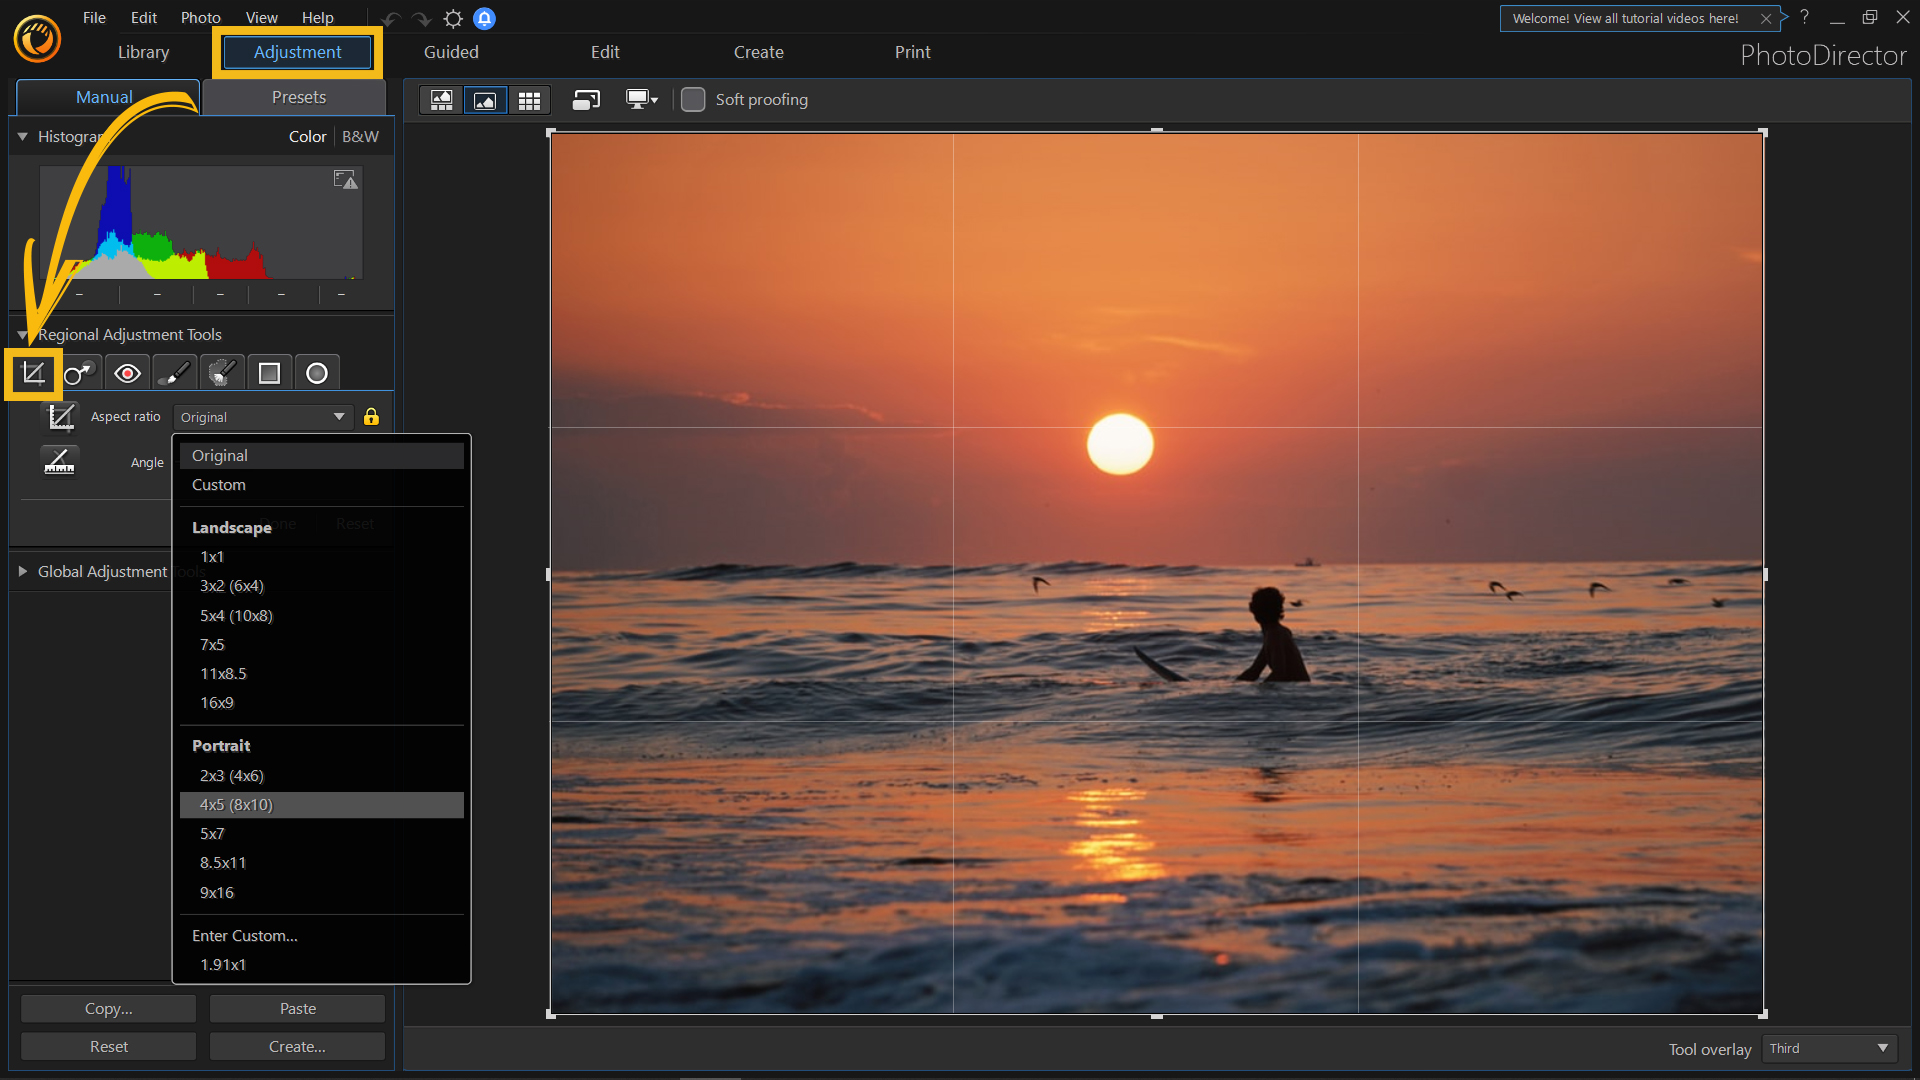Select the Gradient Mask tool
1920x1080 pixels.
point(269,374)
